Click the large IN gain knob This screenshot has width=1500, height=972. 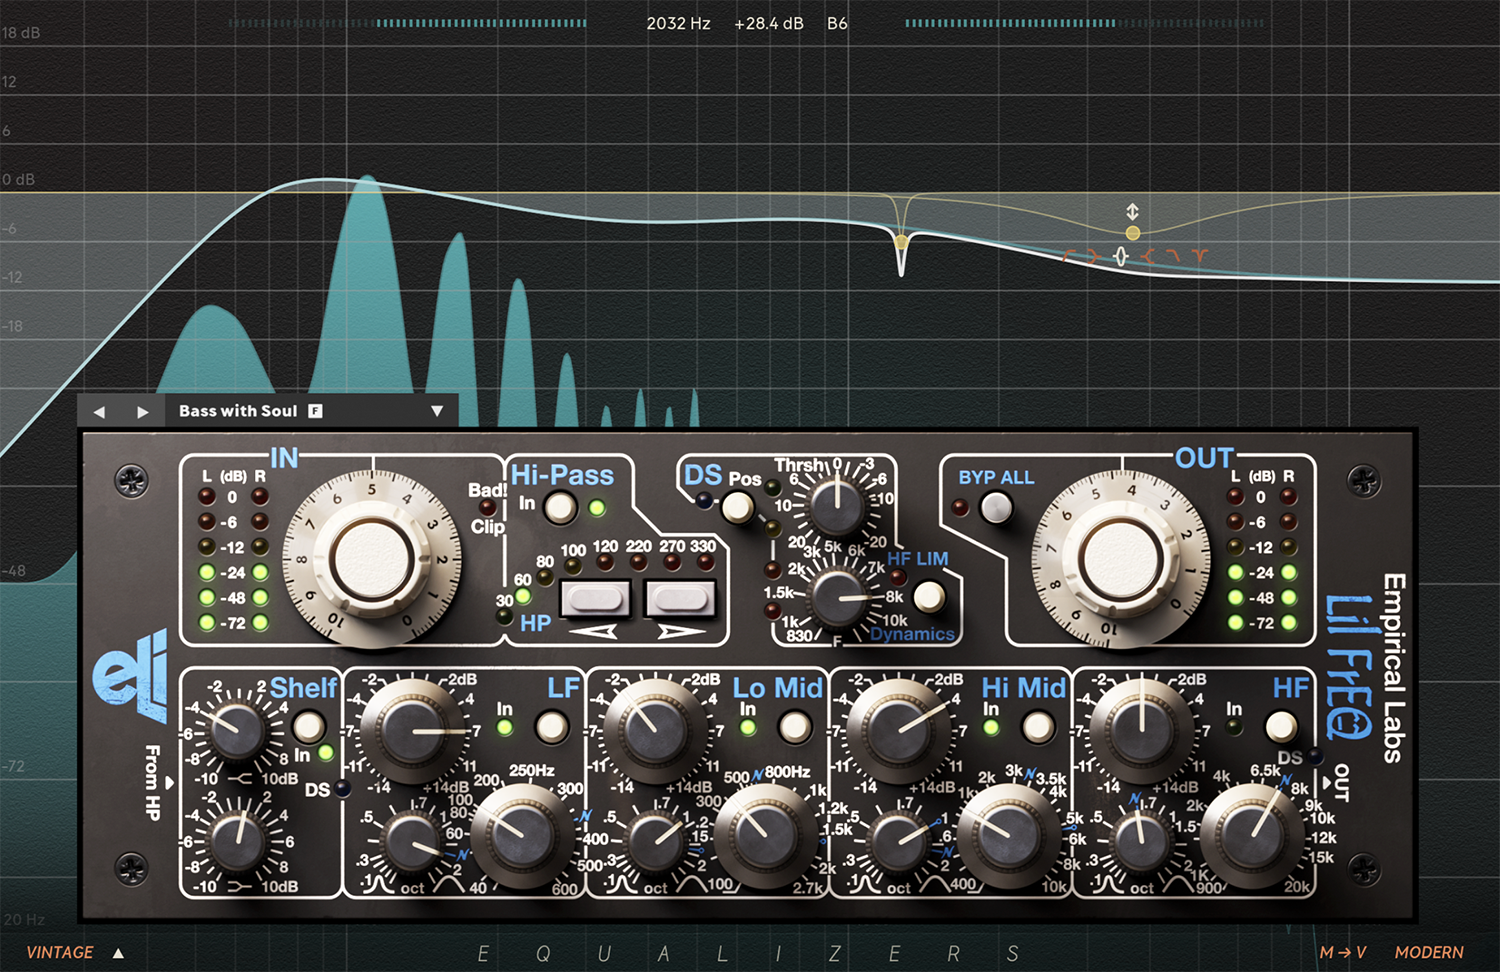(372, 560)
